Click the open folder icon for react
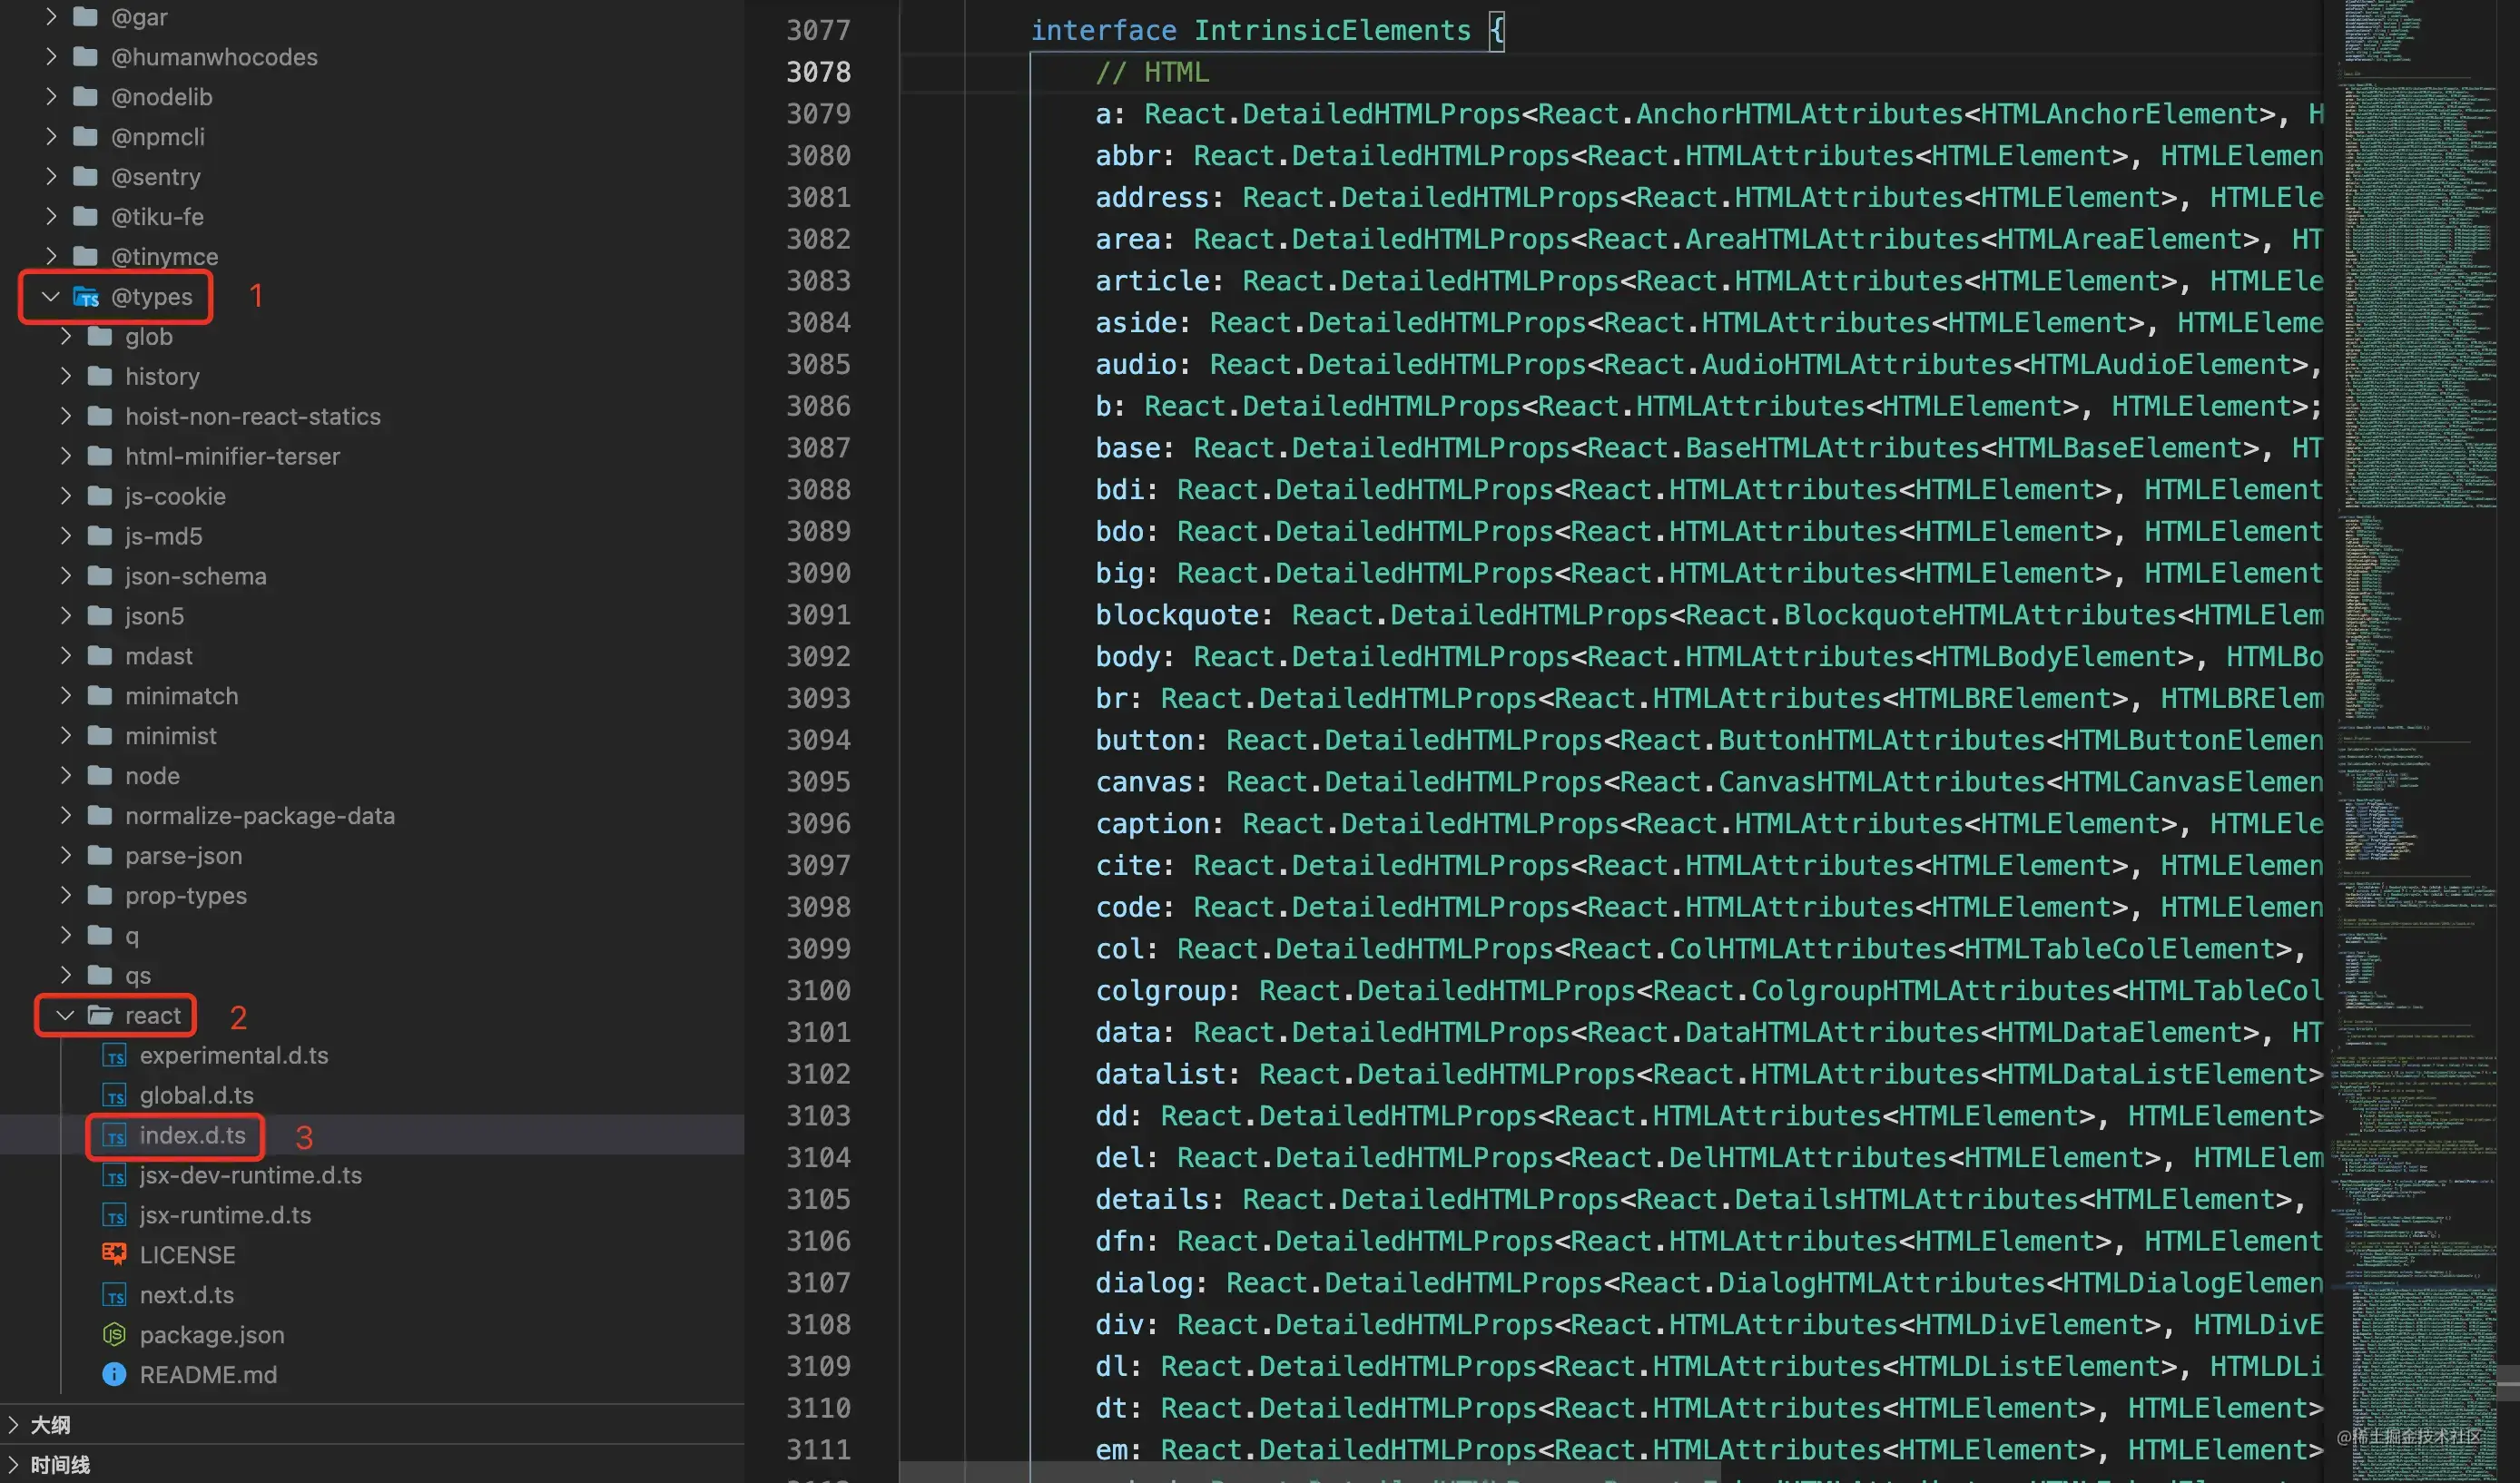This screenshot has height=1483, width=2520. (100, 1016)
